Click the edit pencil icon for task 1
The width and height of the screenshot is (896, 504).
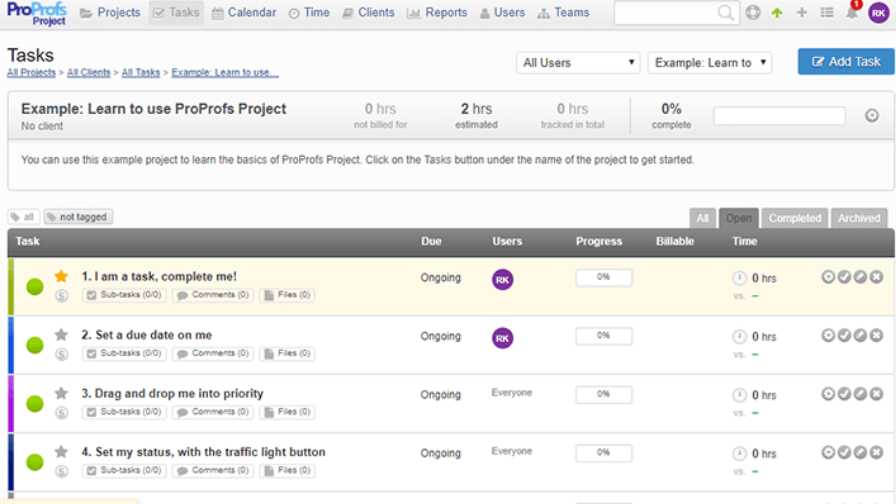(x=860, y=277)
